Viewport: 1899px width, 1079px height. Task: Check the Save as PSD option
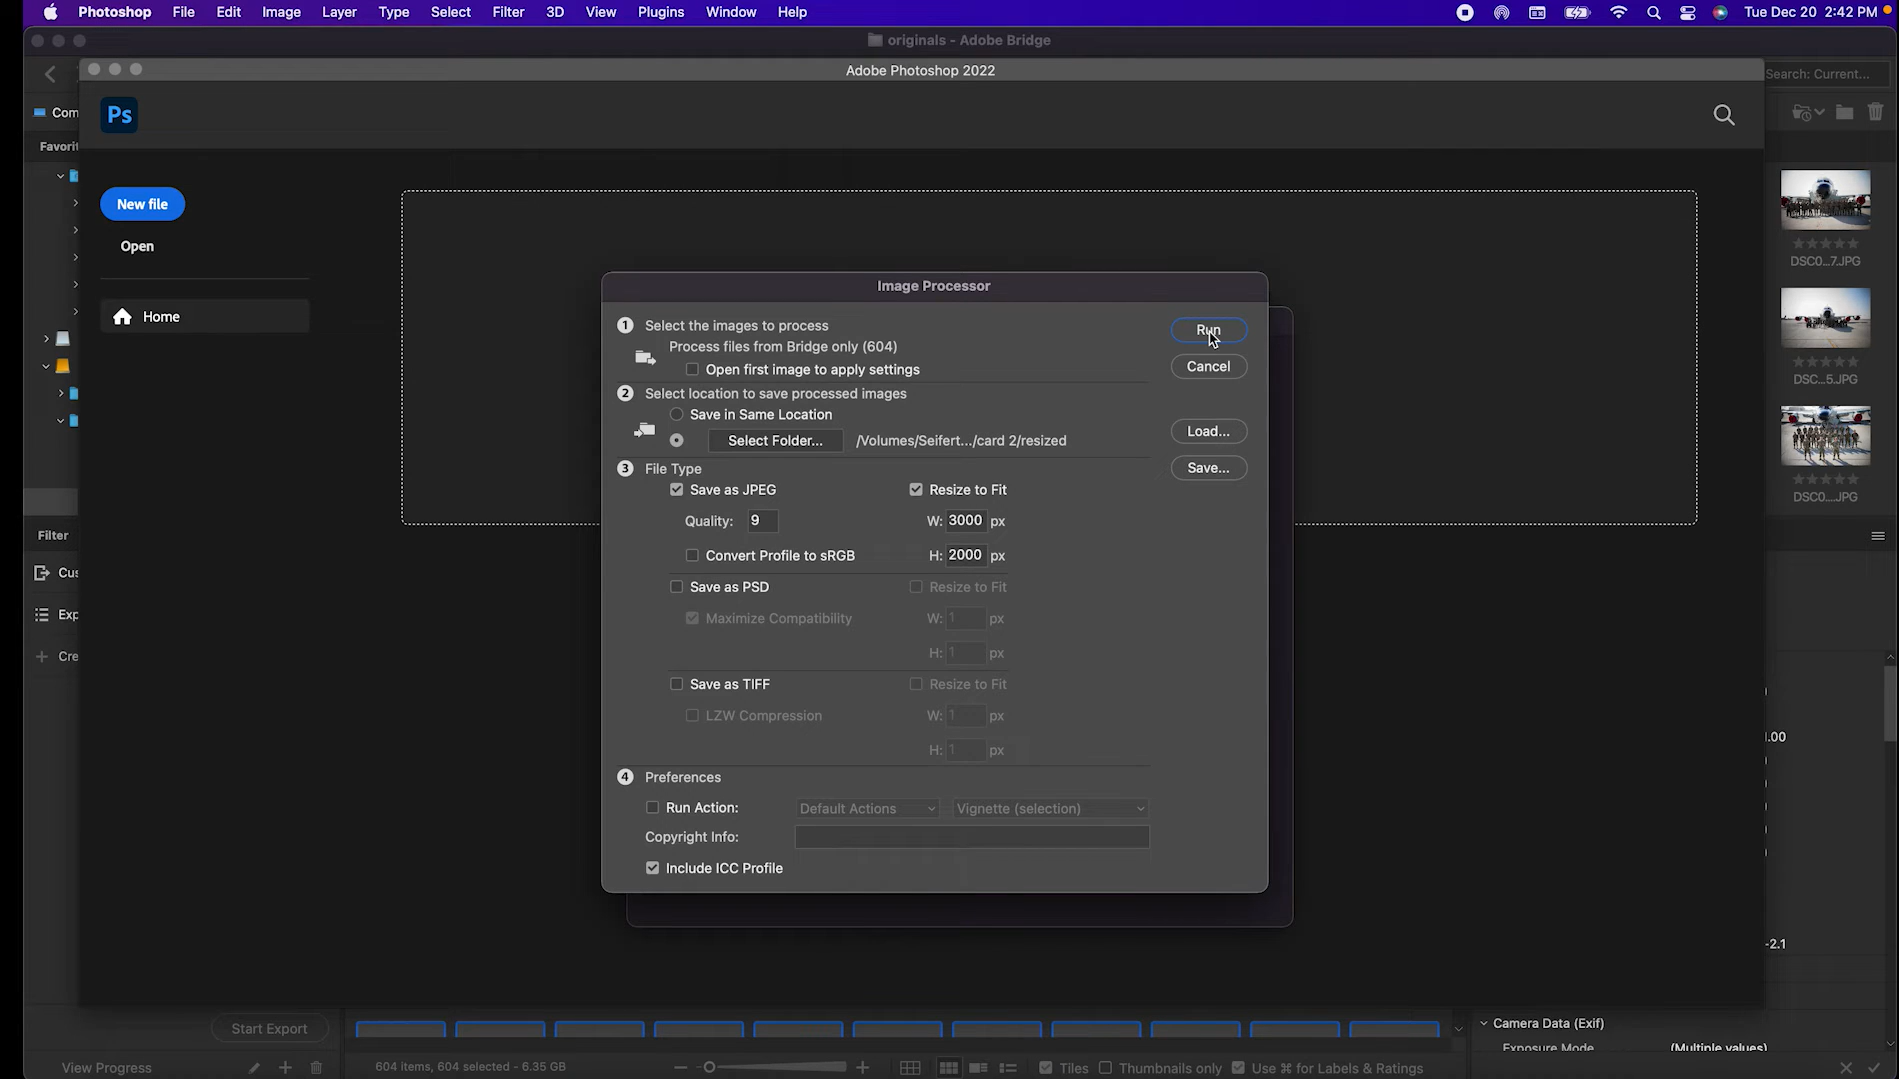point(677,587)
